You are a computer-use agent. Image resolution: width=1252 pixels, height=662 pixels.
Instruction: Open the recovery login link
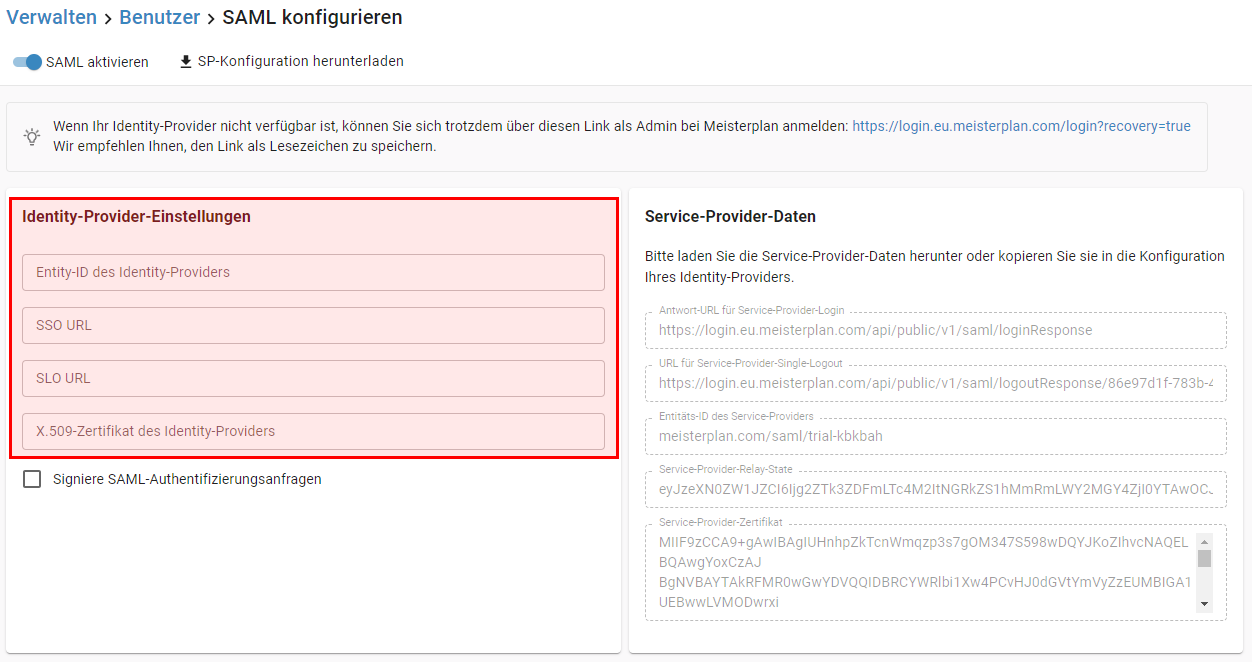pos(1021,126)
